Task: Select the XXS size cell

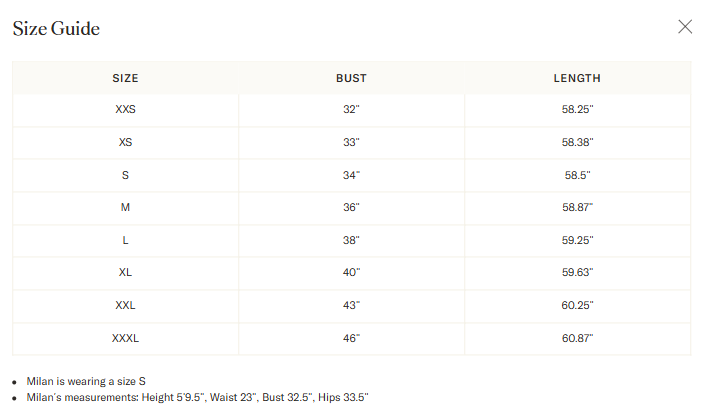Action: pyautogui.click(x=125, y=110)
